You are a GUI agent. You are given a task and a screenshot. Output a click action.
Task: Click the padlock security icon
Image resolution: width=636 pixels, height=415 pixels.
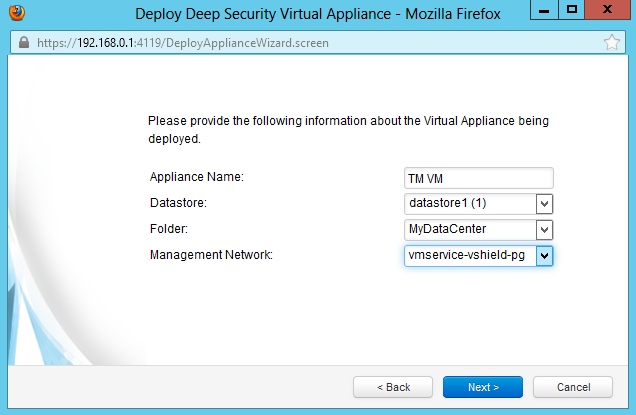pyautogui.click(x=25, y=44)
